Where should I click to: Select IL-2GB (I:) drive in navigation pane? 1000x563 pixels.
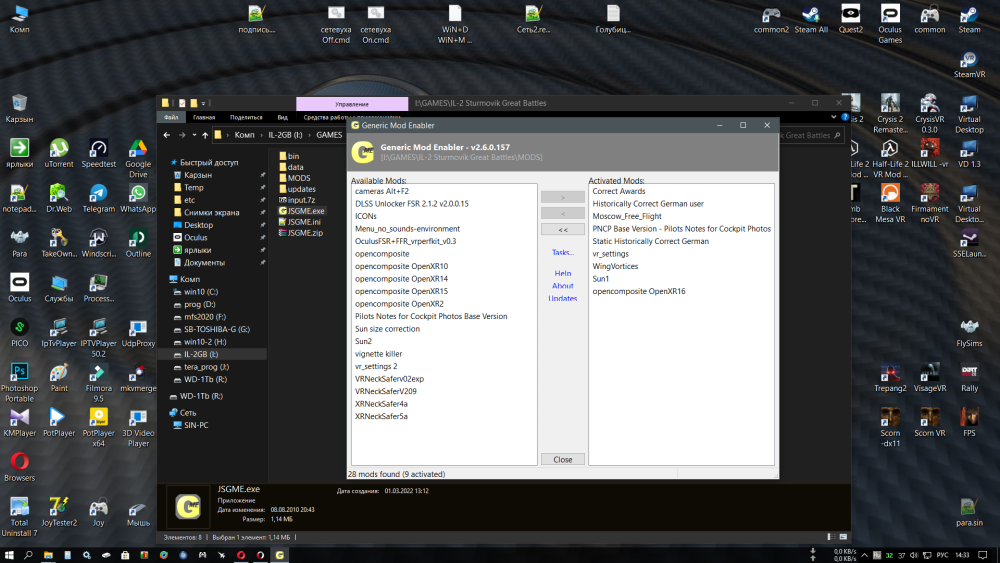coord(201,354)
